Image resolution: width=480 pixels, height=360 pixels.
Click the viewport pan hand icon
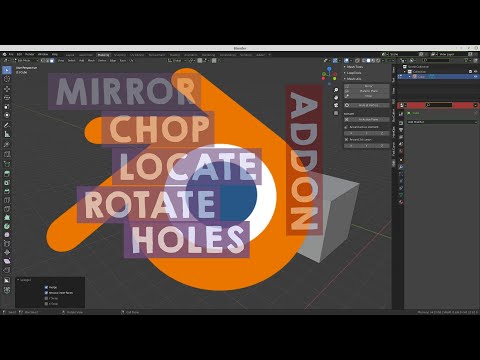pyautogui.click(x=336, y=98)
